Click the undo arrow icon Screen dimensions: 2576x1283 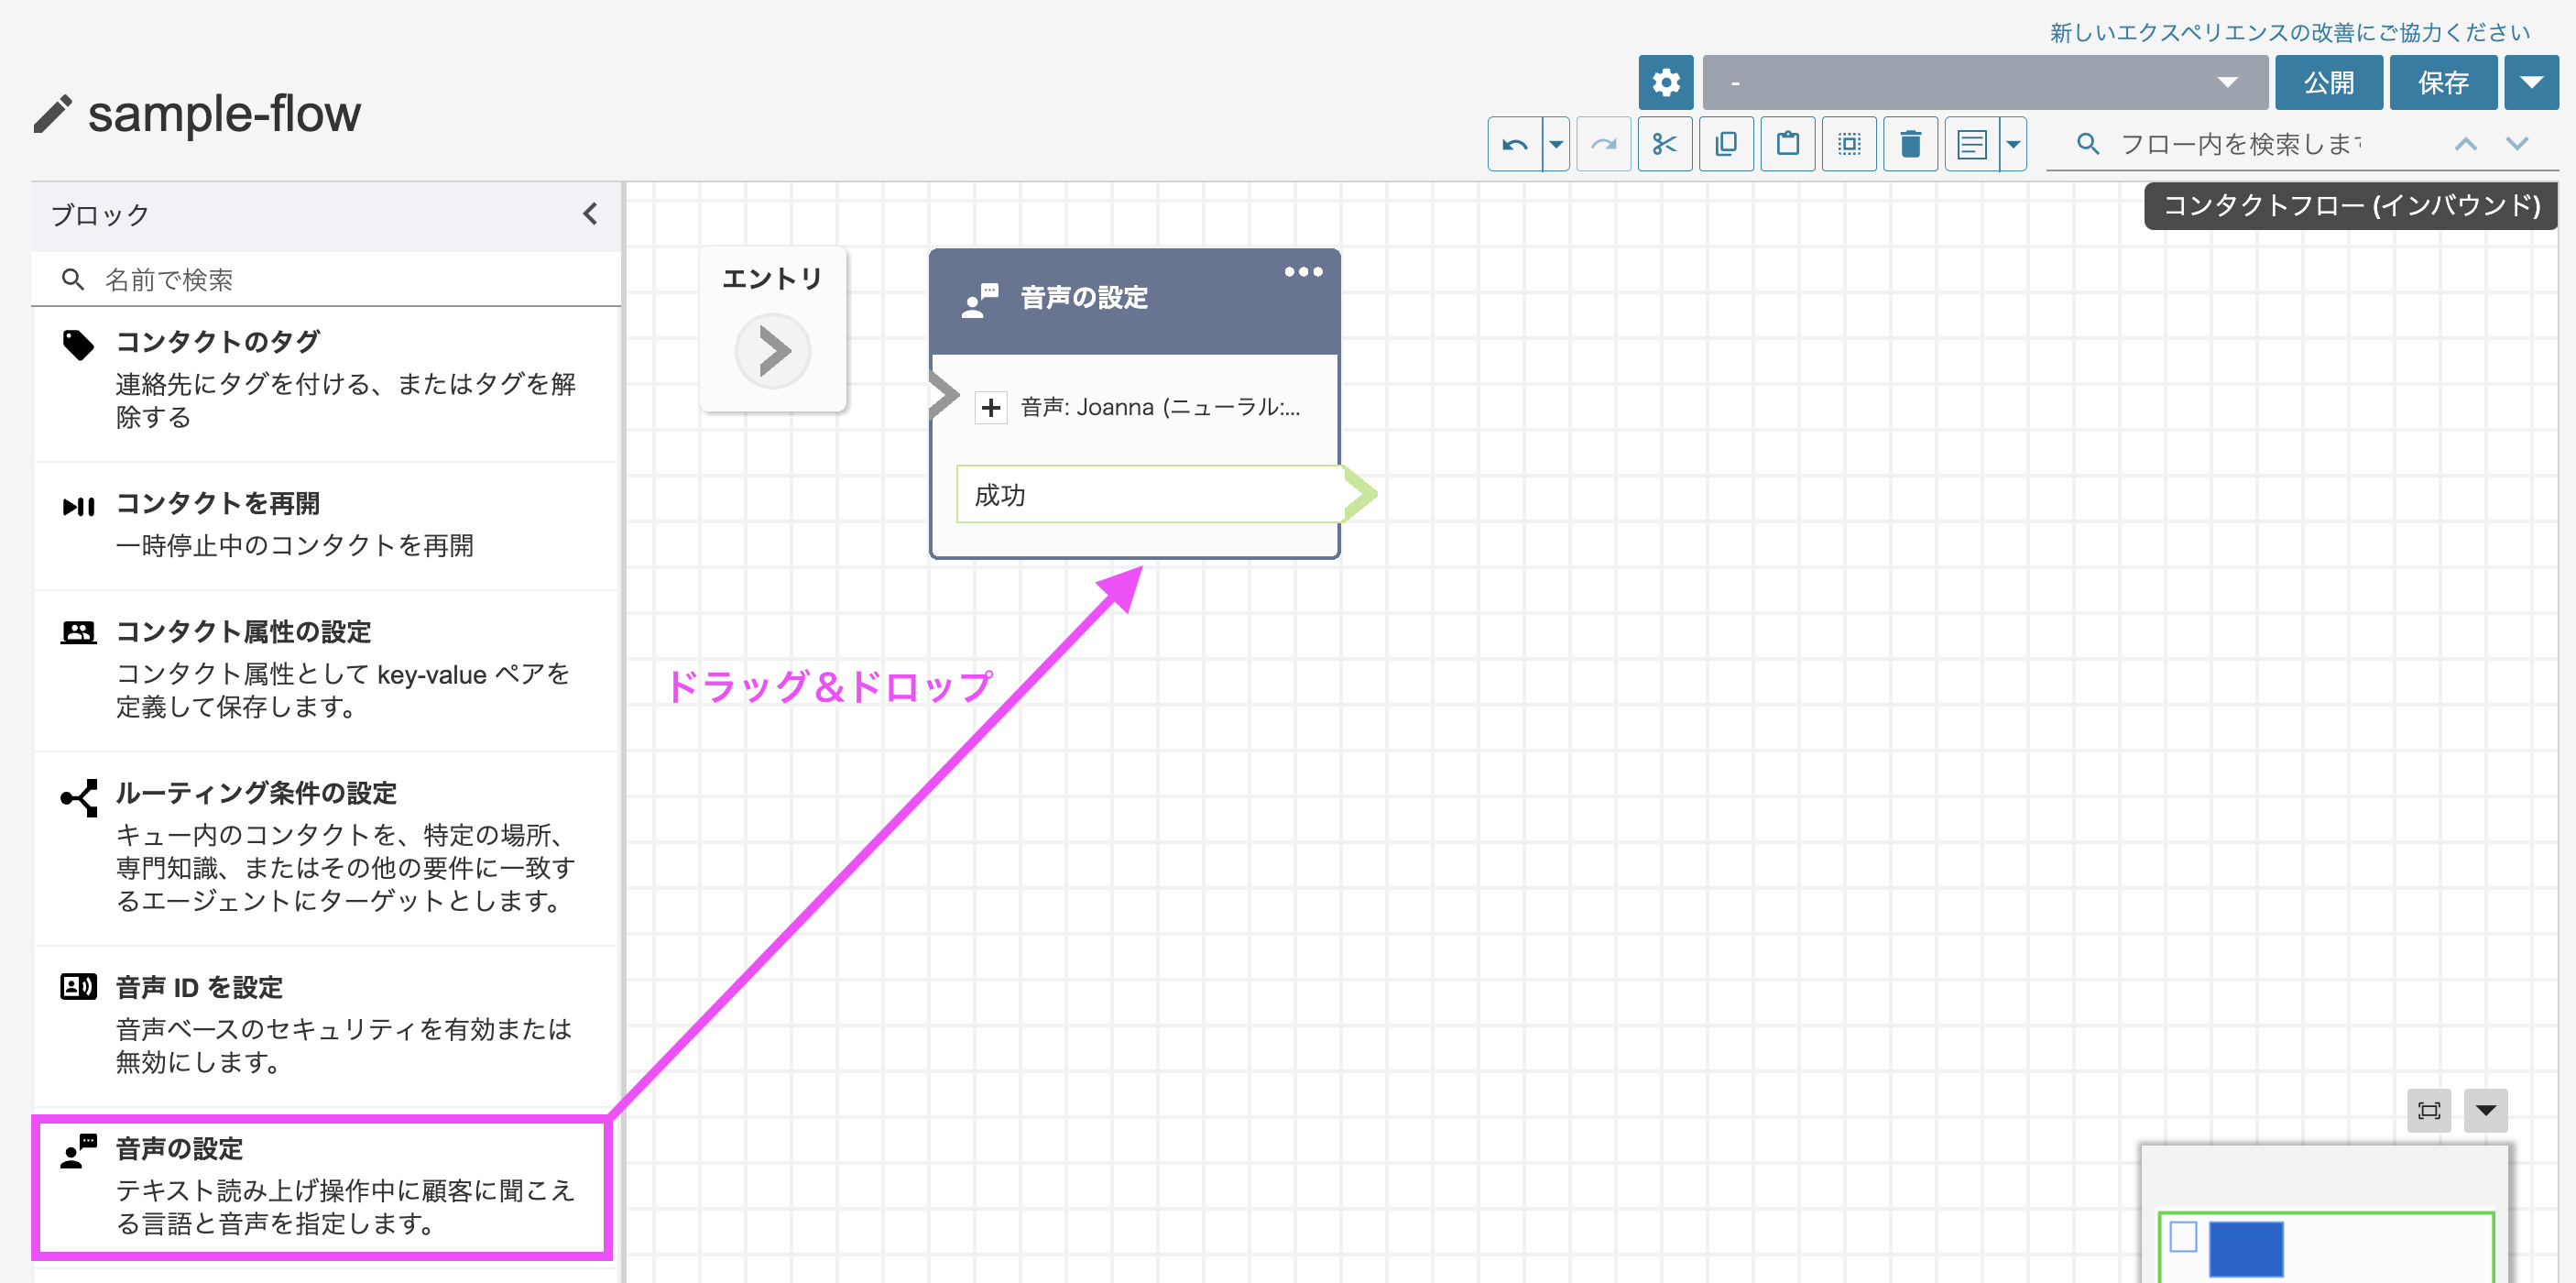[x=1514, y=144]
